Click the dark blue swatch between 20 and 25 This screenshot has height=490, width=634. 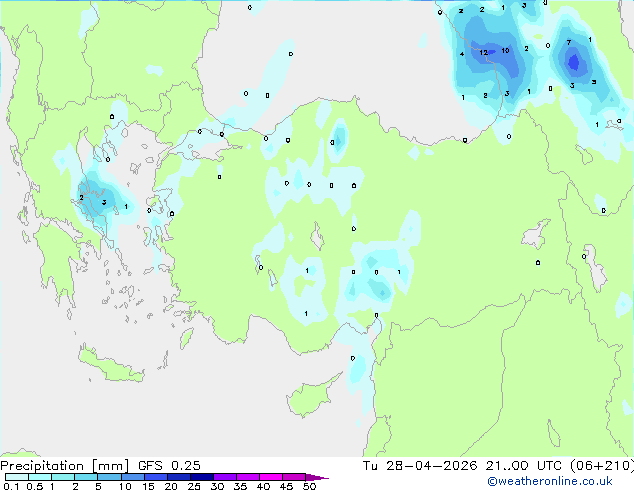(178, 477)
